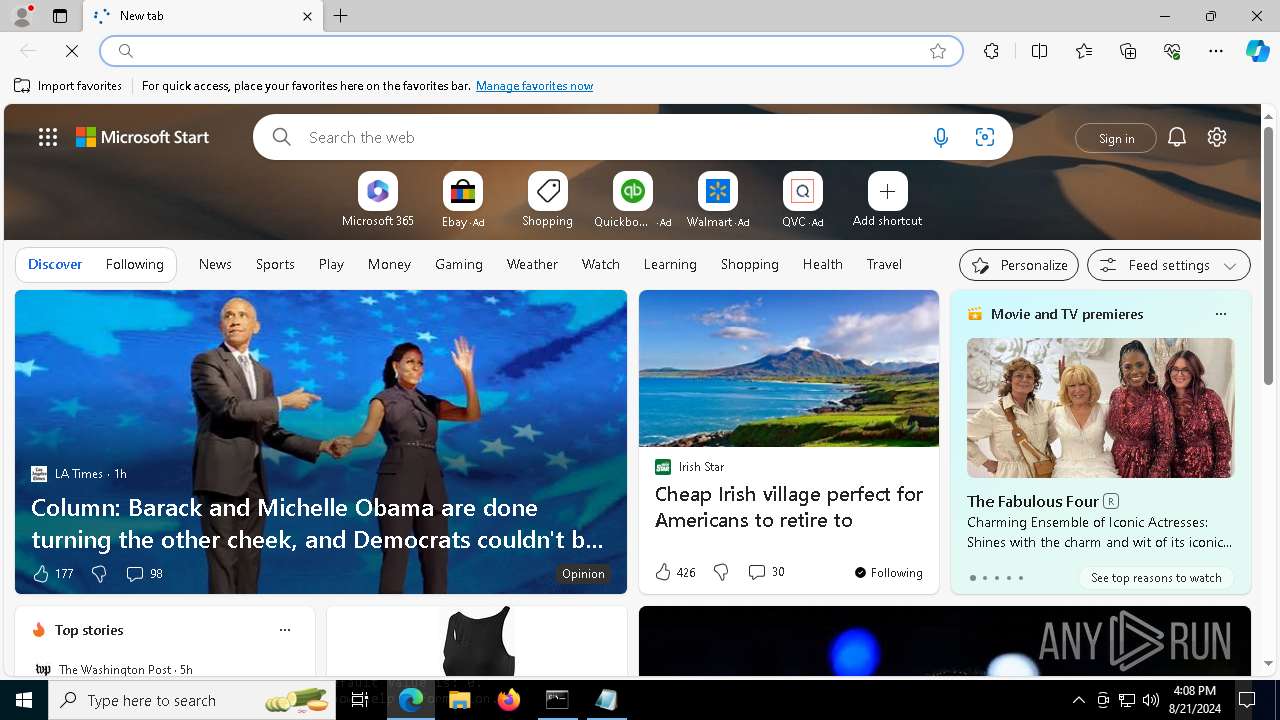This screenshot has width=1280, height=720.
Task: Open the Extensions icon
Action: pos(991,51)
